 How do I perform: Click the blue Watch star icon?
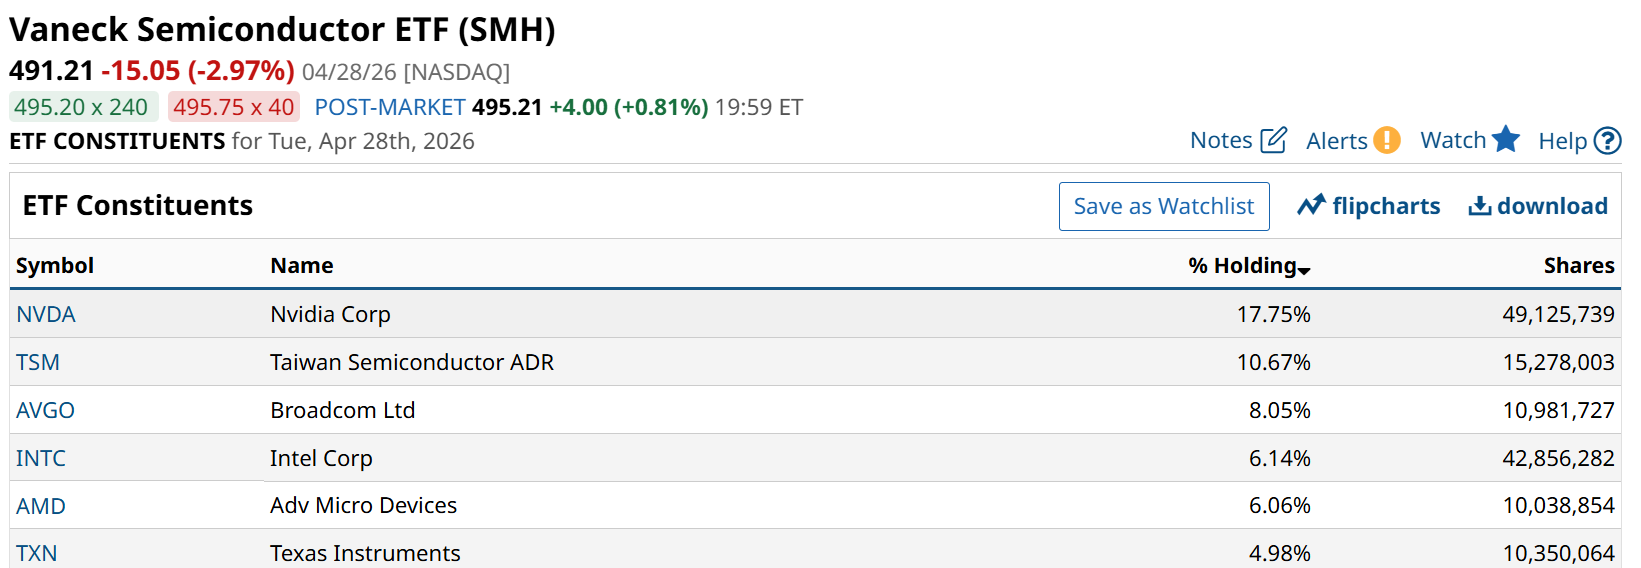1505,140
